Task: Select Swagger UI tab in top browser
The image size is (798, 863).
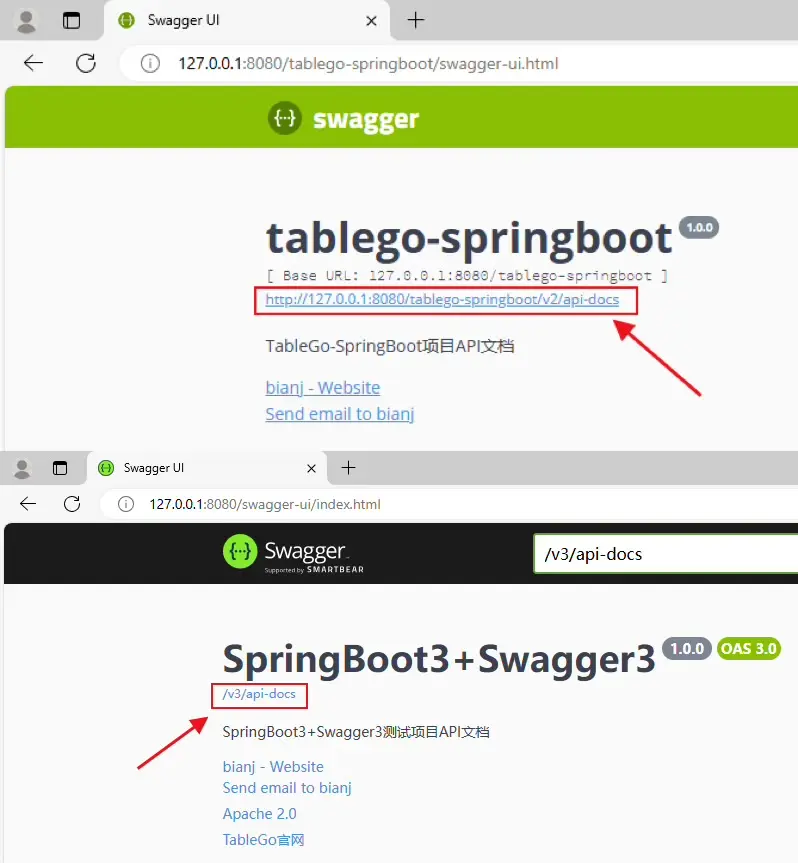Action: pyautogui.click(x=247, y=20)
